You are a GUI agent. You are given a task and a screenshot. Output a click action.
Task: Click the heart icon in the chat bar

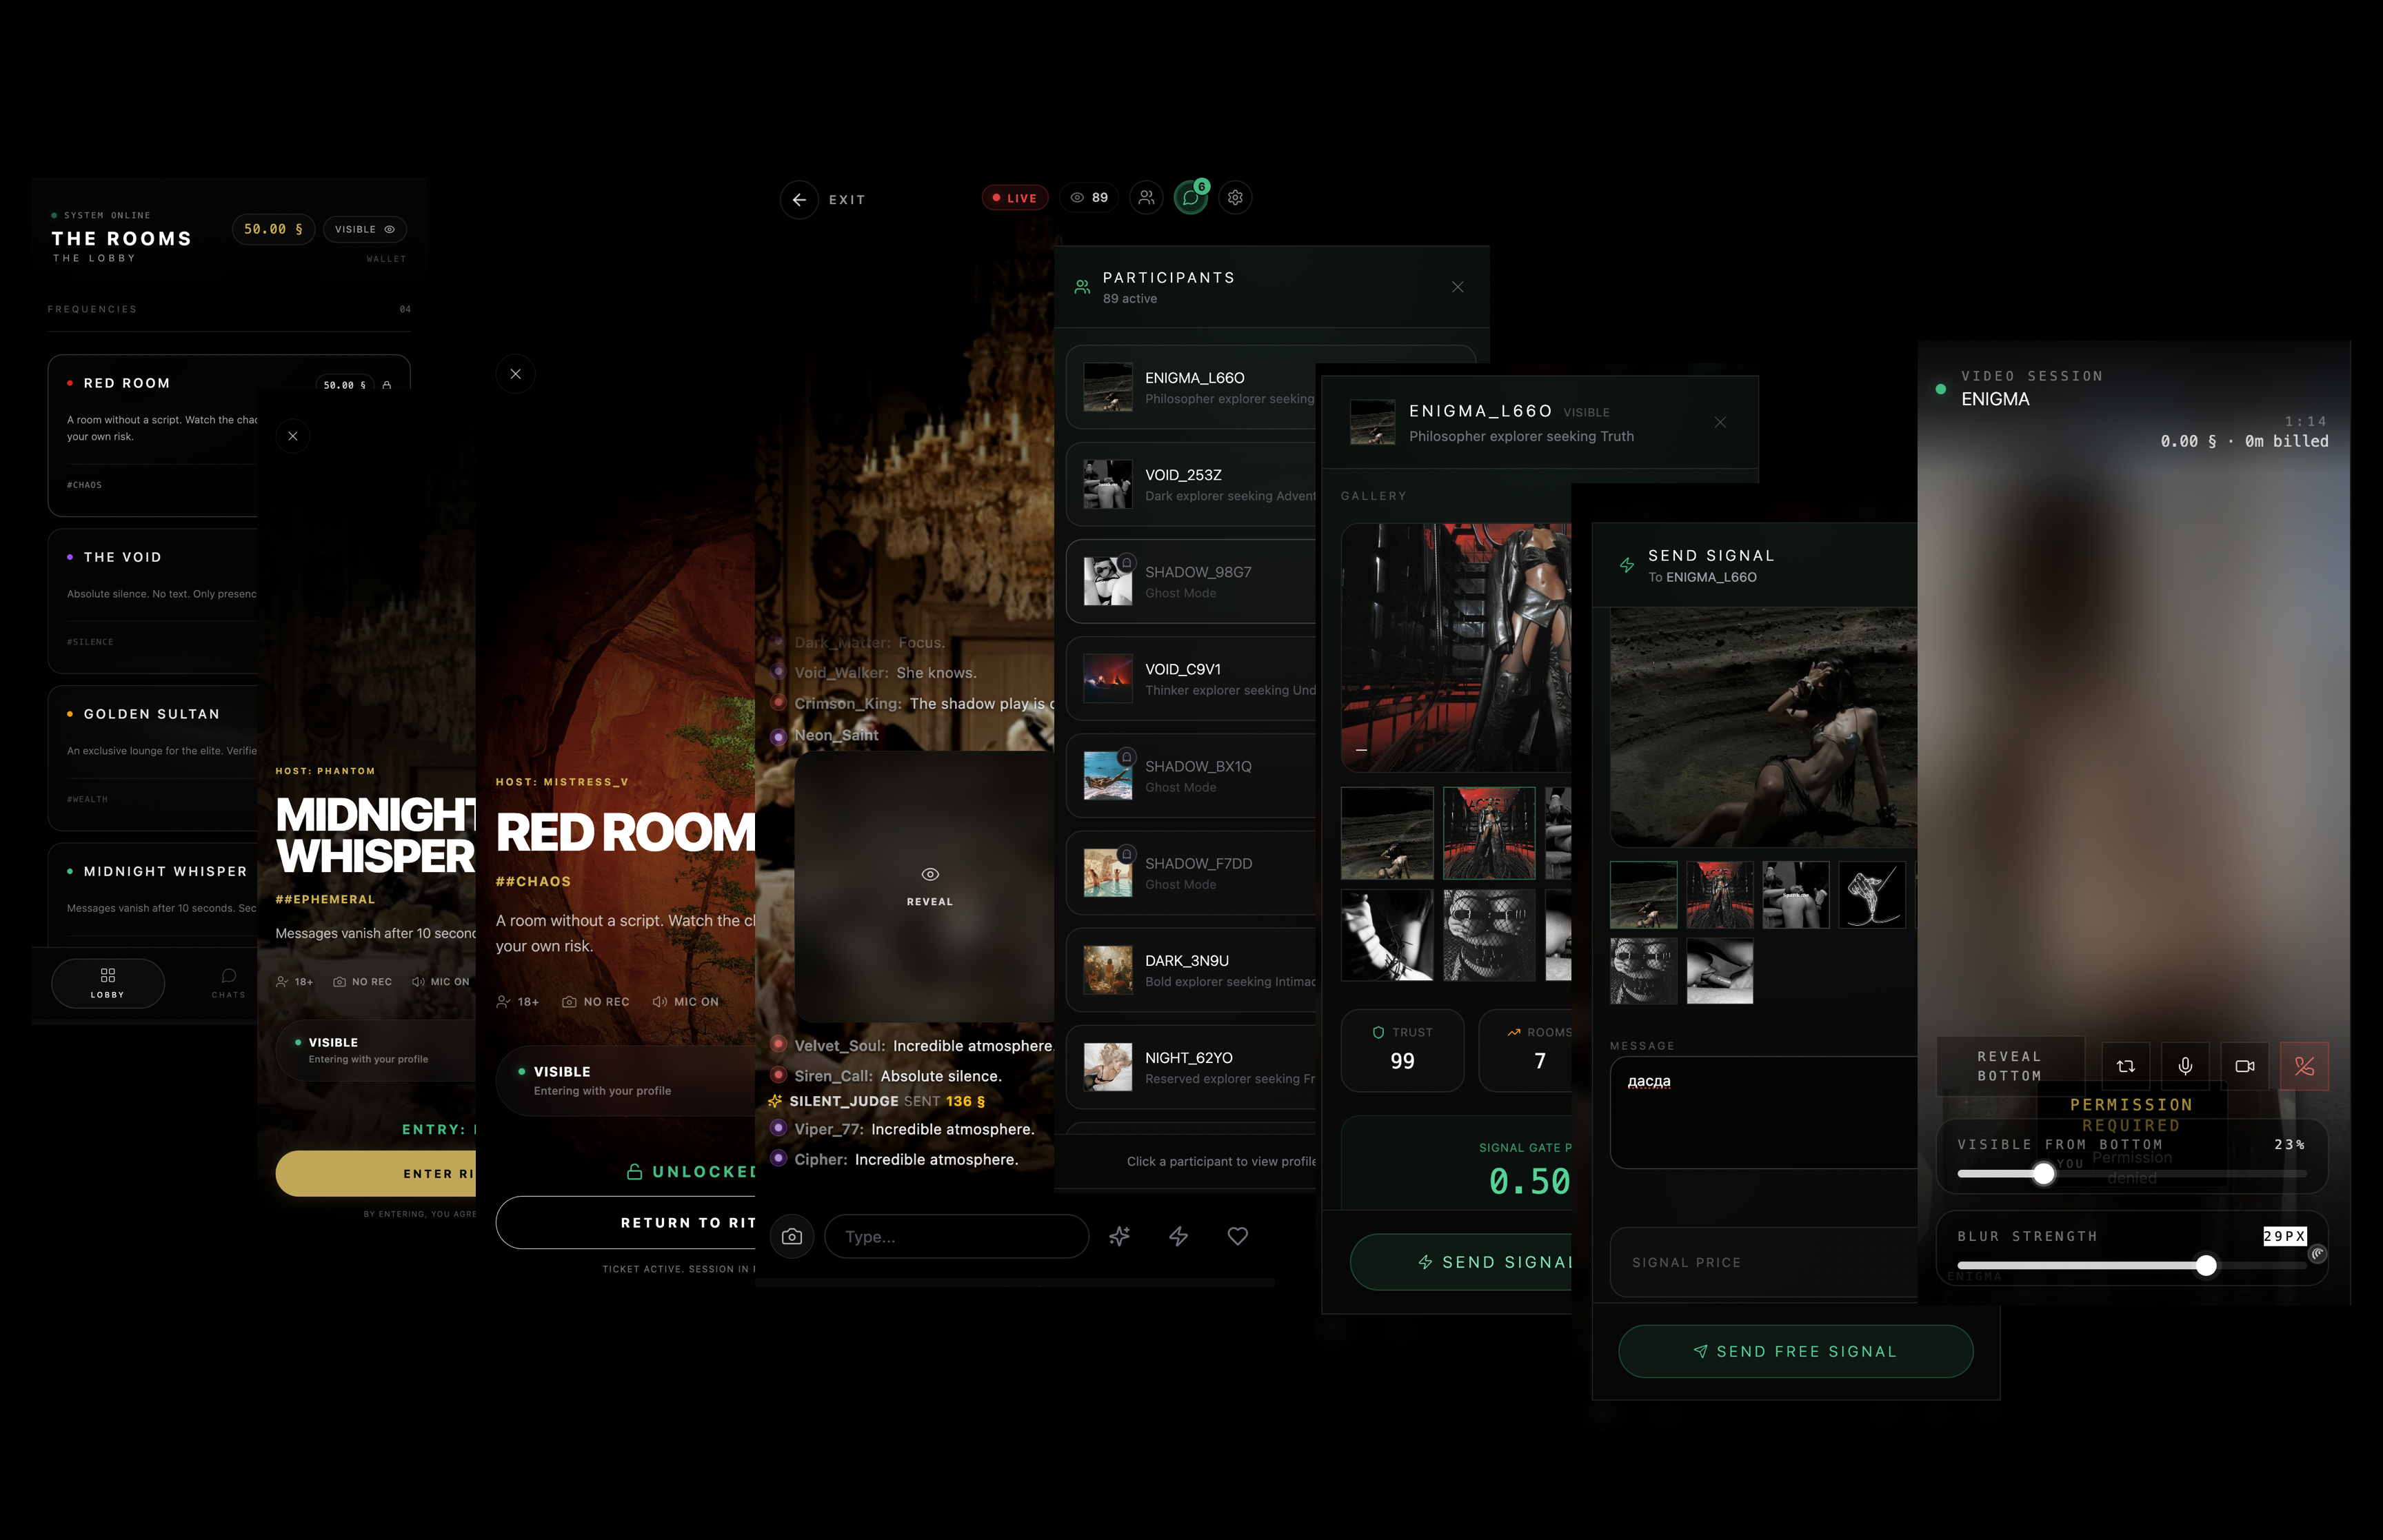coord(1237,1237)
